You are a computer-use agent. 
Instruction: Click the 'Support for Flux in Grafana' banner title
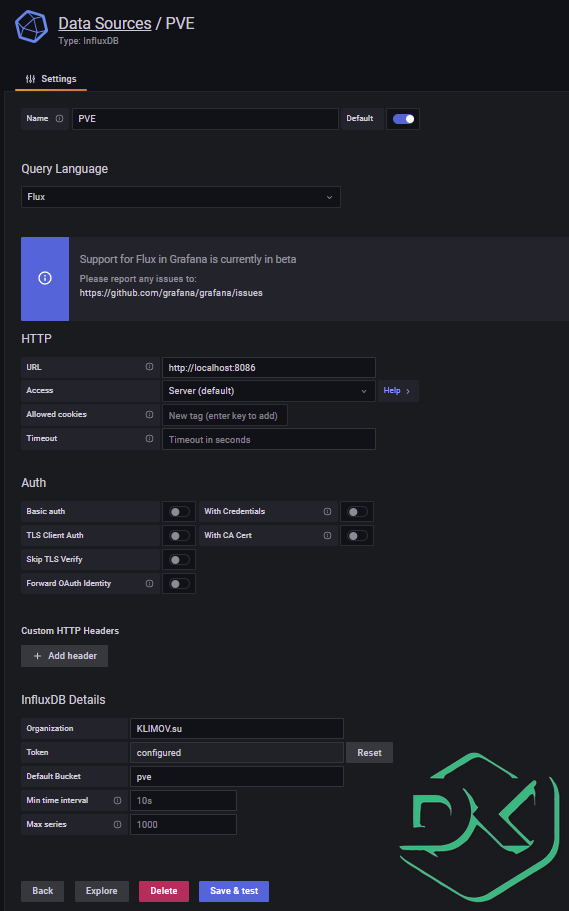188,259
